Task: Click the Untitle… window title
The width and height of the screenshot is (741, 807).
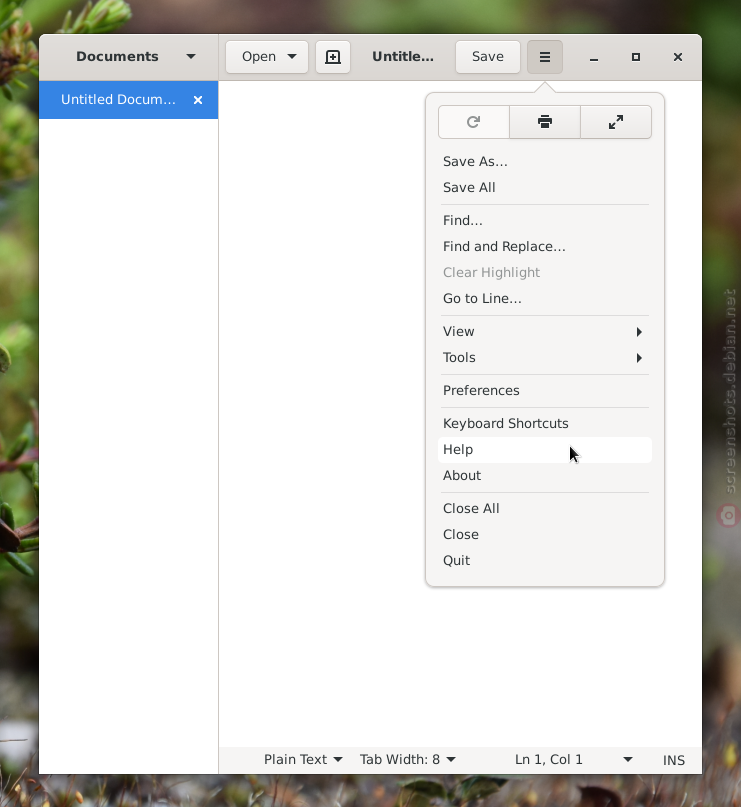Action: tap(403, 57)
